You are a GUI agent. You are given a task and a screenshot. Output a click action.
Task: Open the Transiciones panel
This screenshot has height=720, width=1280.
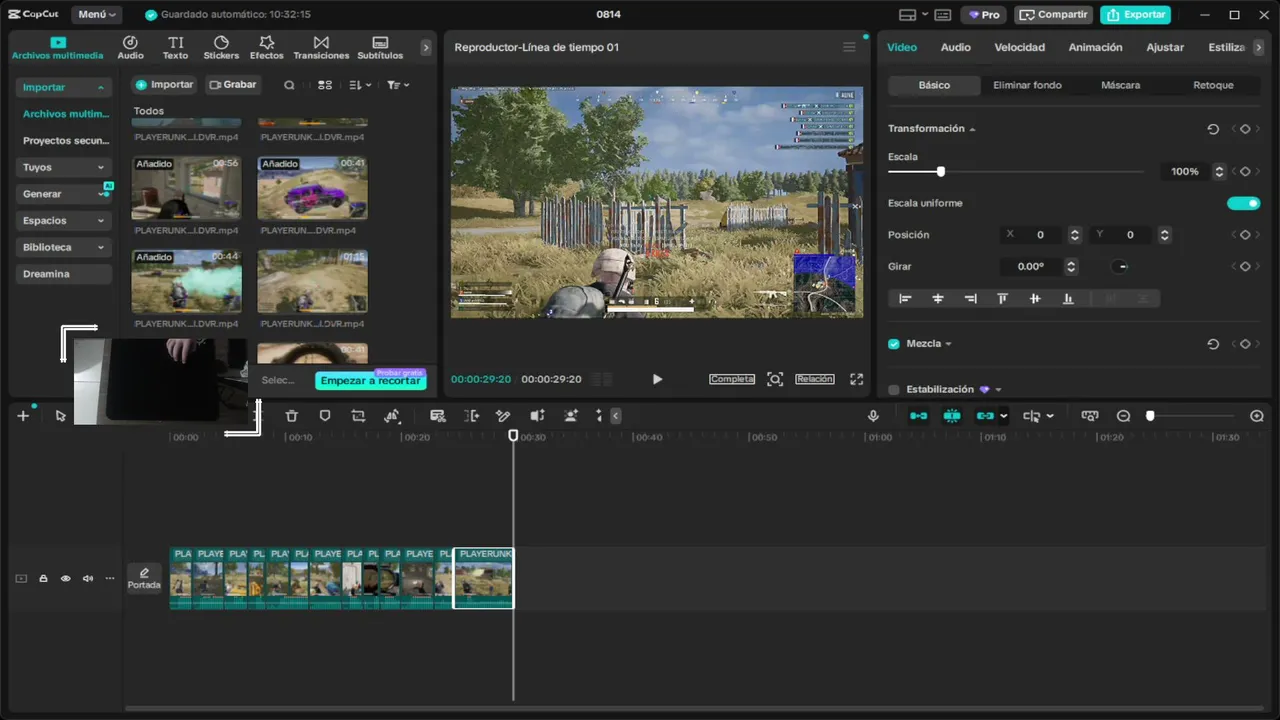pyautogui.click(x=321, y=47)
